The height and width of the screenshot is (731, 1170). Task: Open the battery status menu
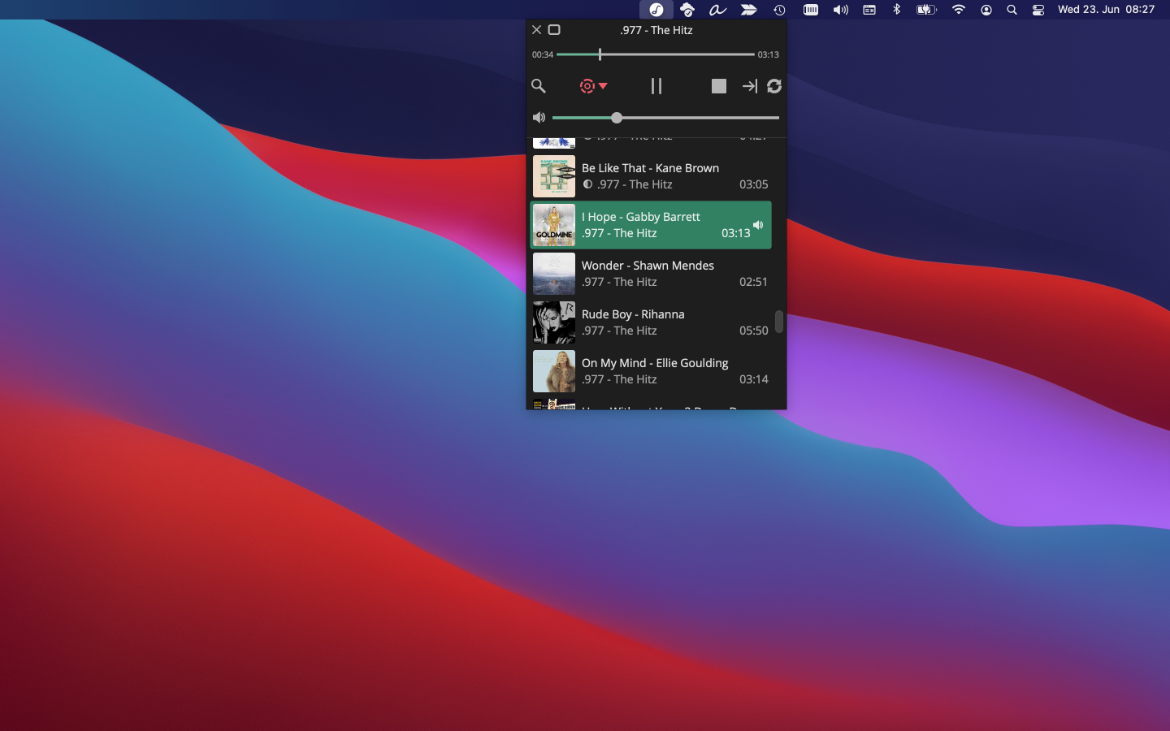click(x=925, y=10)
